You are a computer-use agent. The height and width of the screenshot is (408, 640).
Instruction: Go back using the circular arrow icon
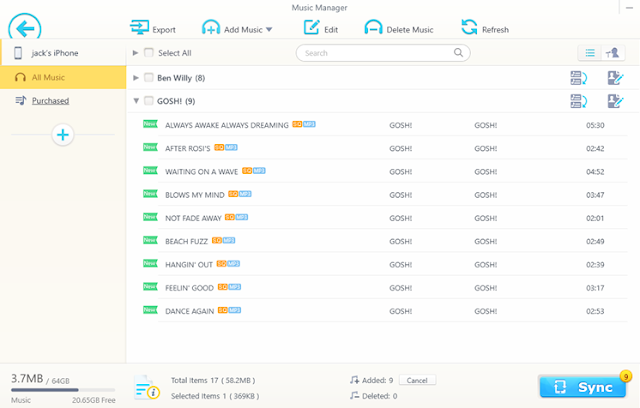coord(25,28)
